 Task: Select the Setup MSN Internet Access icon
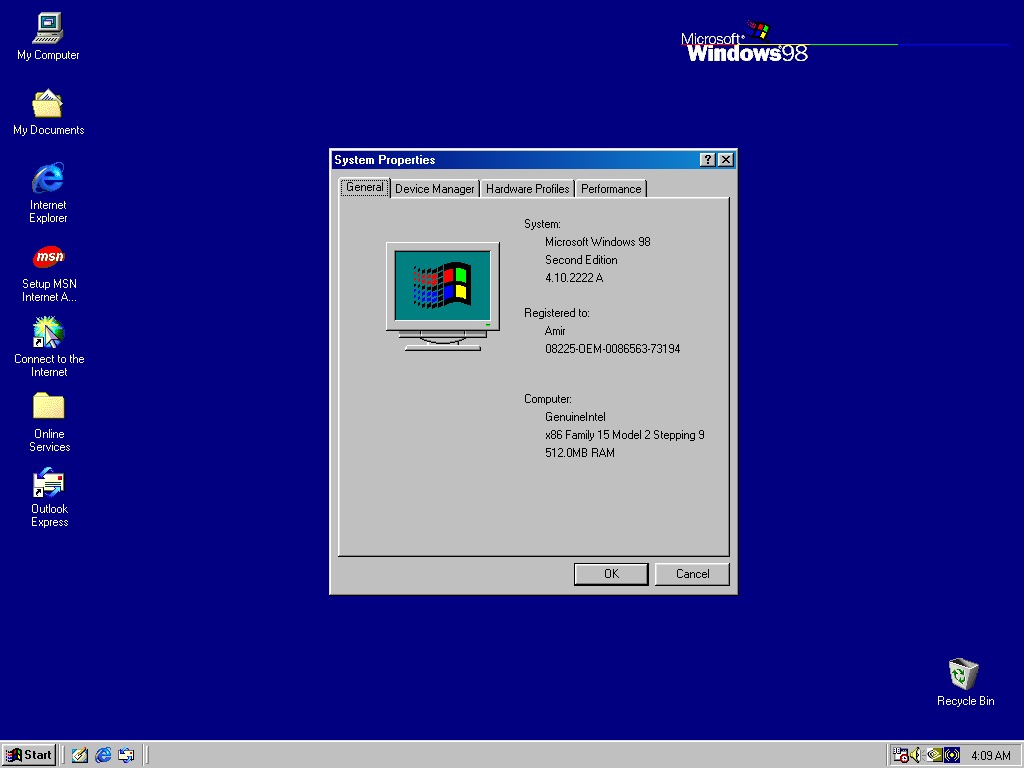pyautogui.click(x=48, y=258)
